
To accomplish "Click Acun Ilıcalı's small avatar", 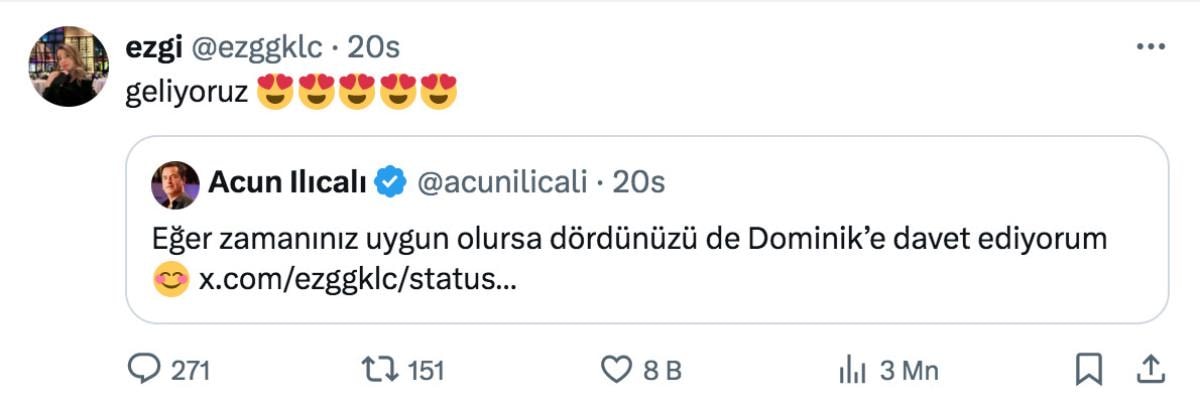I will click(174, 185).
